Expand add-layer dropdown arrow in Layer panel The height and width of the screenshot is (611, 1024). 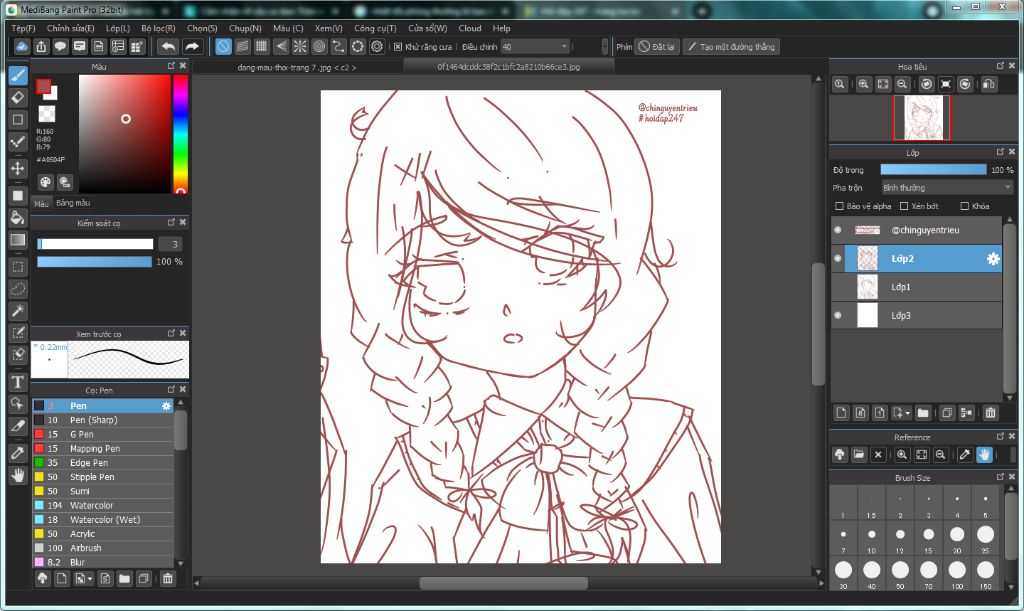click(908, 413)
